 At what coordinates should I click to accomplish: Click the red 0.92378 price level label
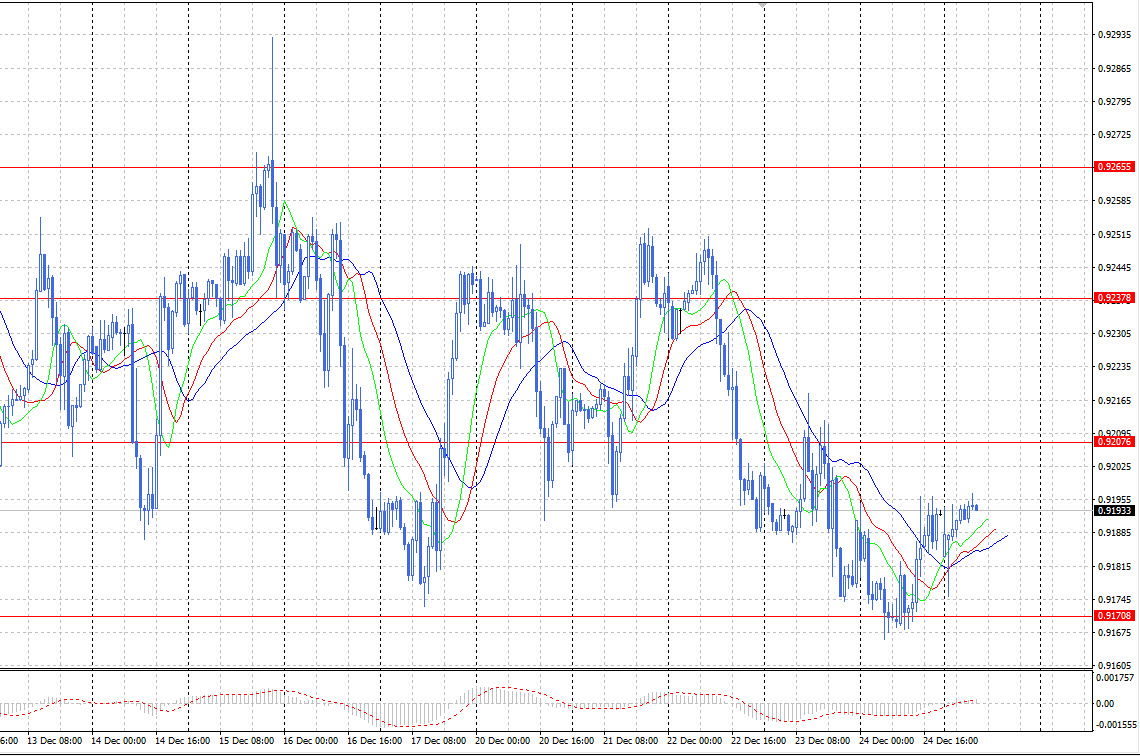1114,298
